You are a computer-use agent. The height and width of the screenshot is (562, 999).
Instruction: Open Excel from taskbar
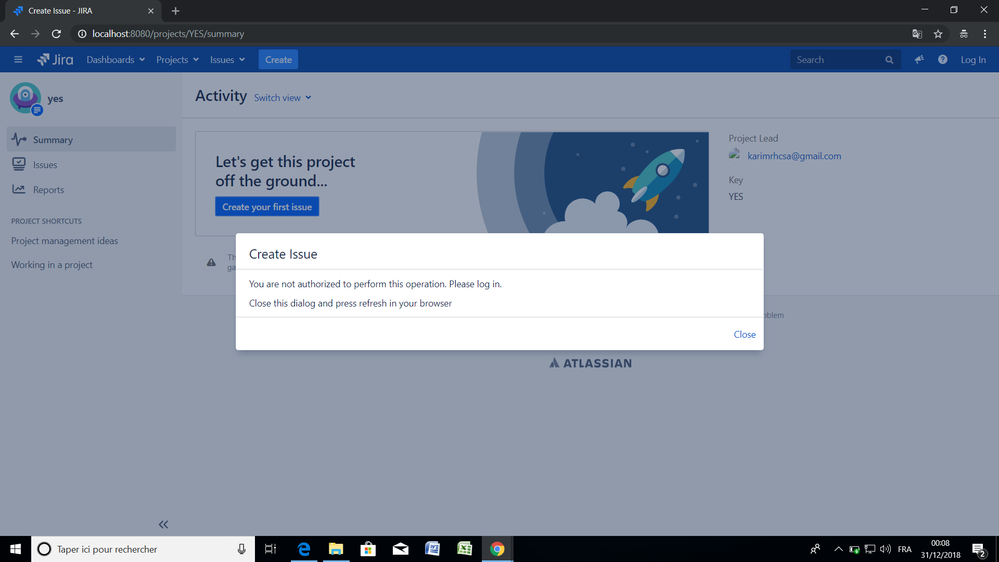(x=464, y=549)
